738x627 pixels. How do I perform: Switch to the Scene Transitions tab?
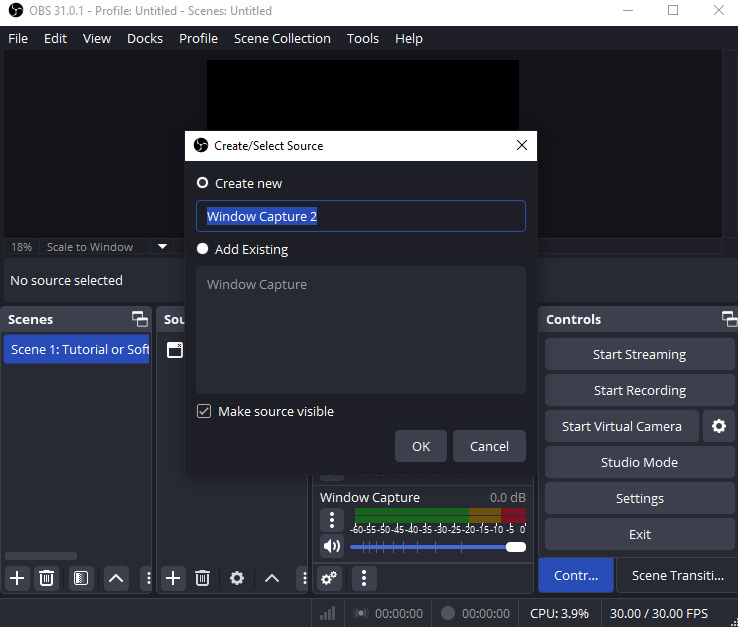coord(677,575)
